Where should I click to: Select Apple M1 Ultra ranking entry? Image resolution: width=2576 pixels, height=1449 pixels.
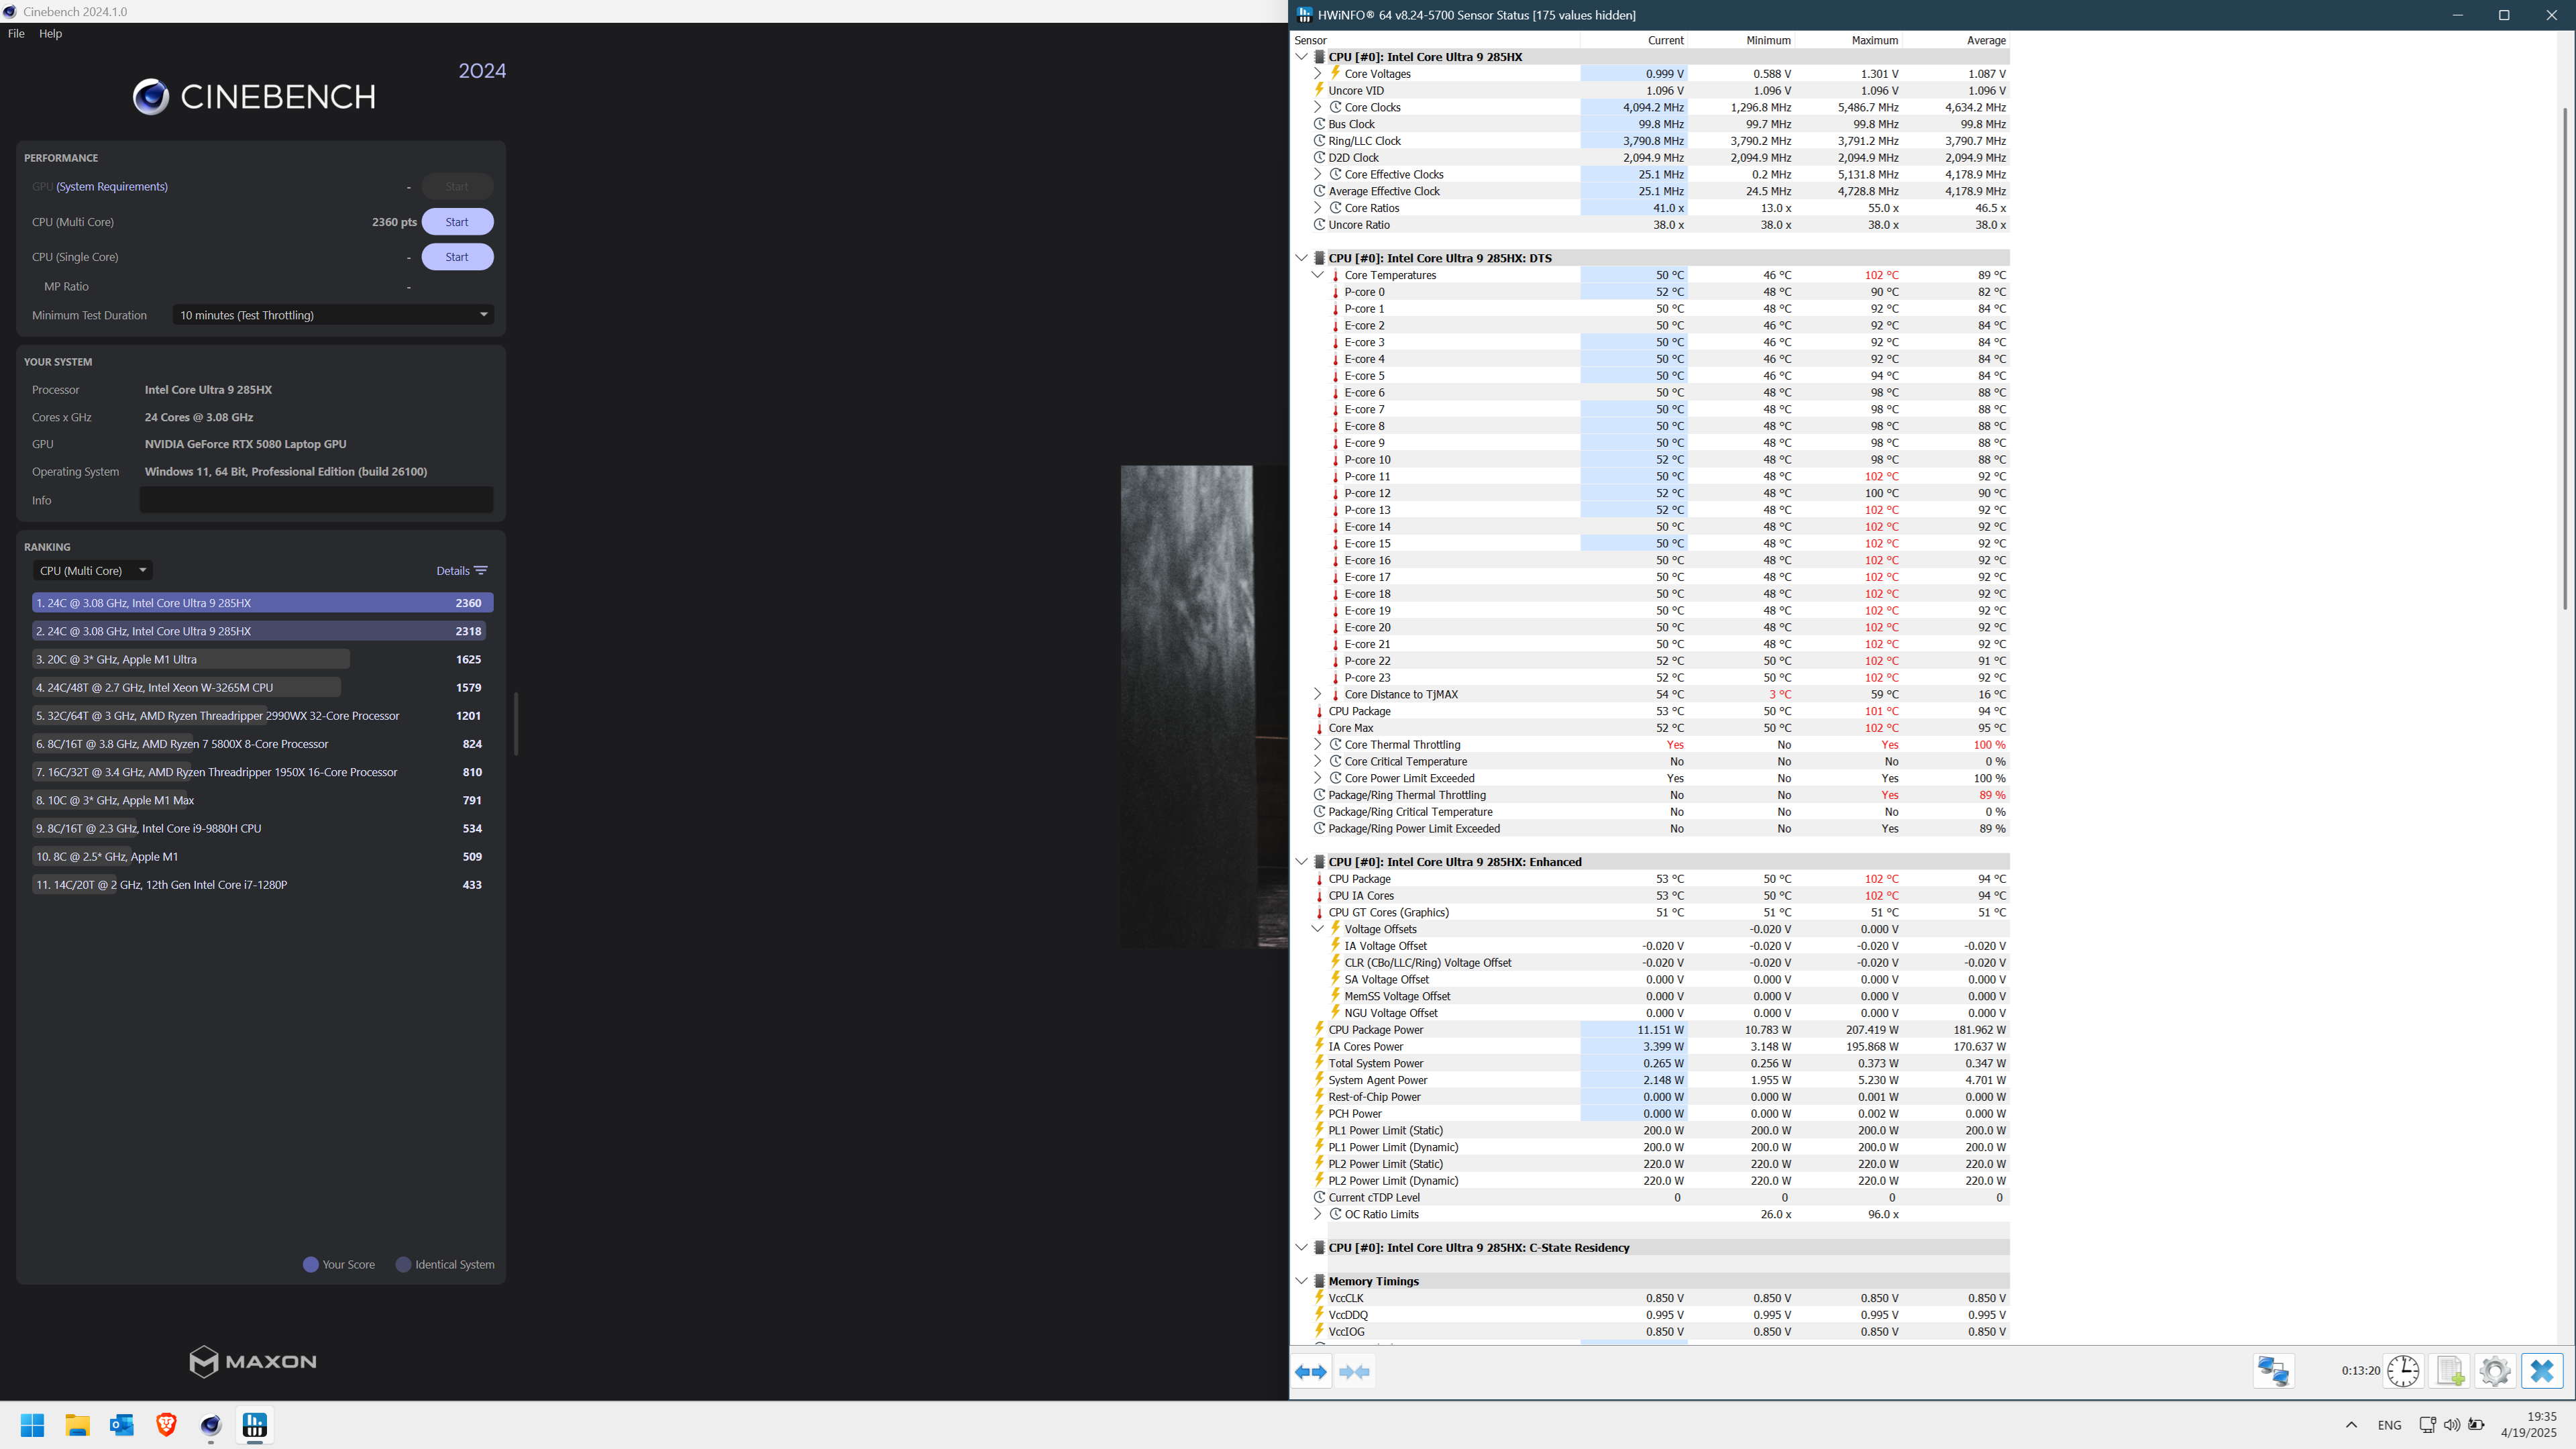pyautogui.click(x=262, y=659)
